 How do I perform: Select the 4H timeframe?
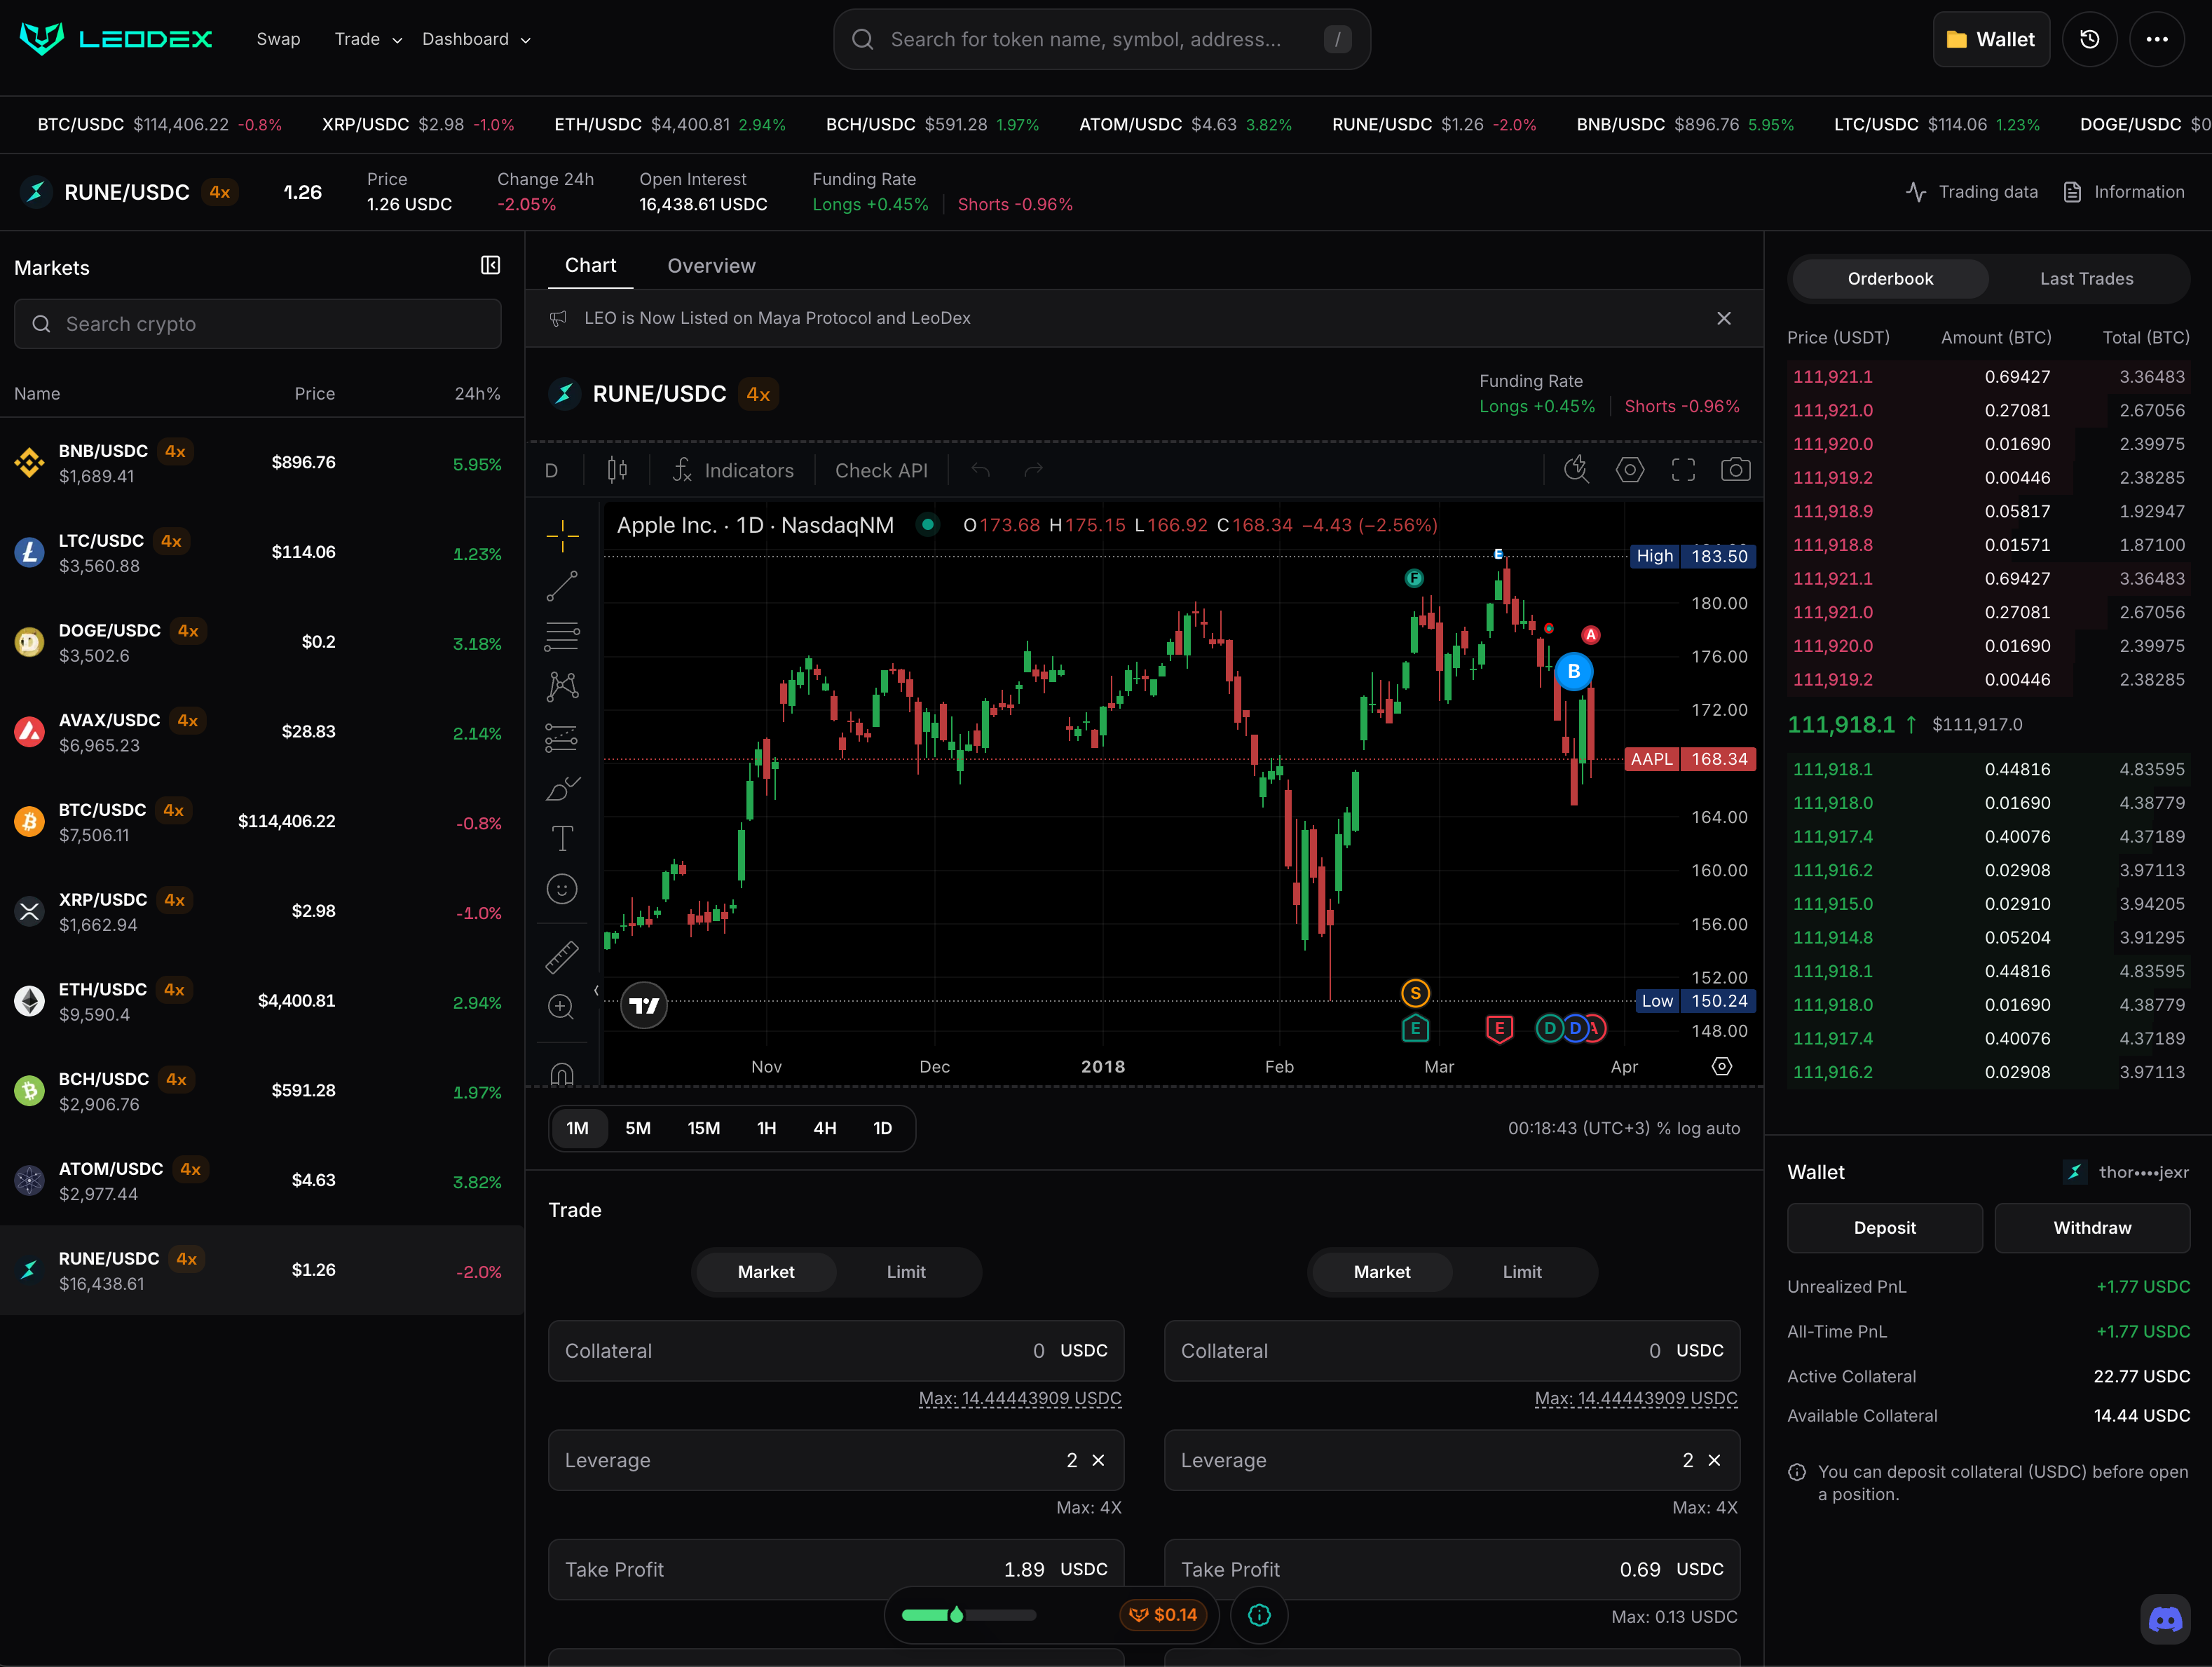824,1128
